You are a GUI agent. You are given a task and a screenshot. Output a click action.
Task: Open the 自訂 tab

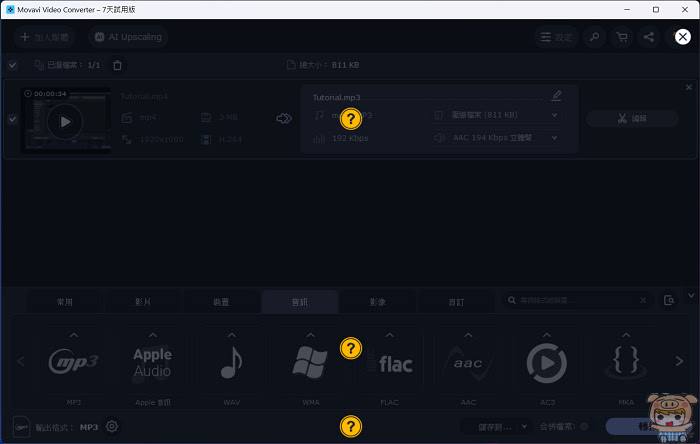[x=456, y=302]
